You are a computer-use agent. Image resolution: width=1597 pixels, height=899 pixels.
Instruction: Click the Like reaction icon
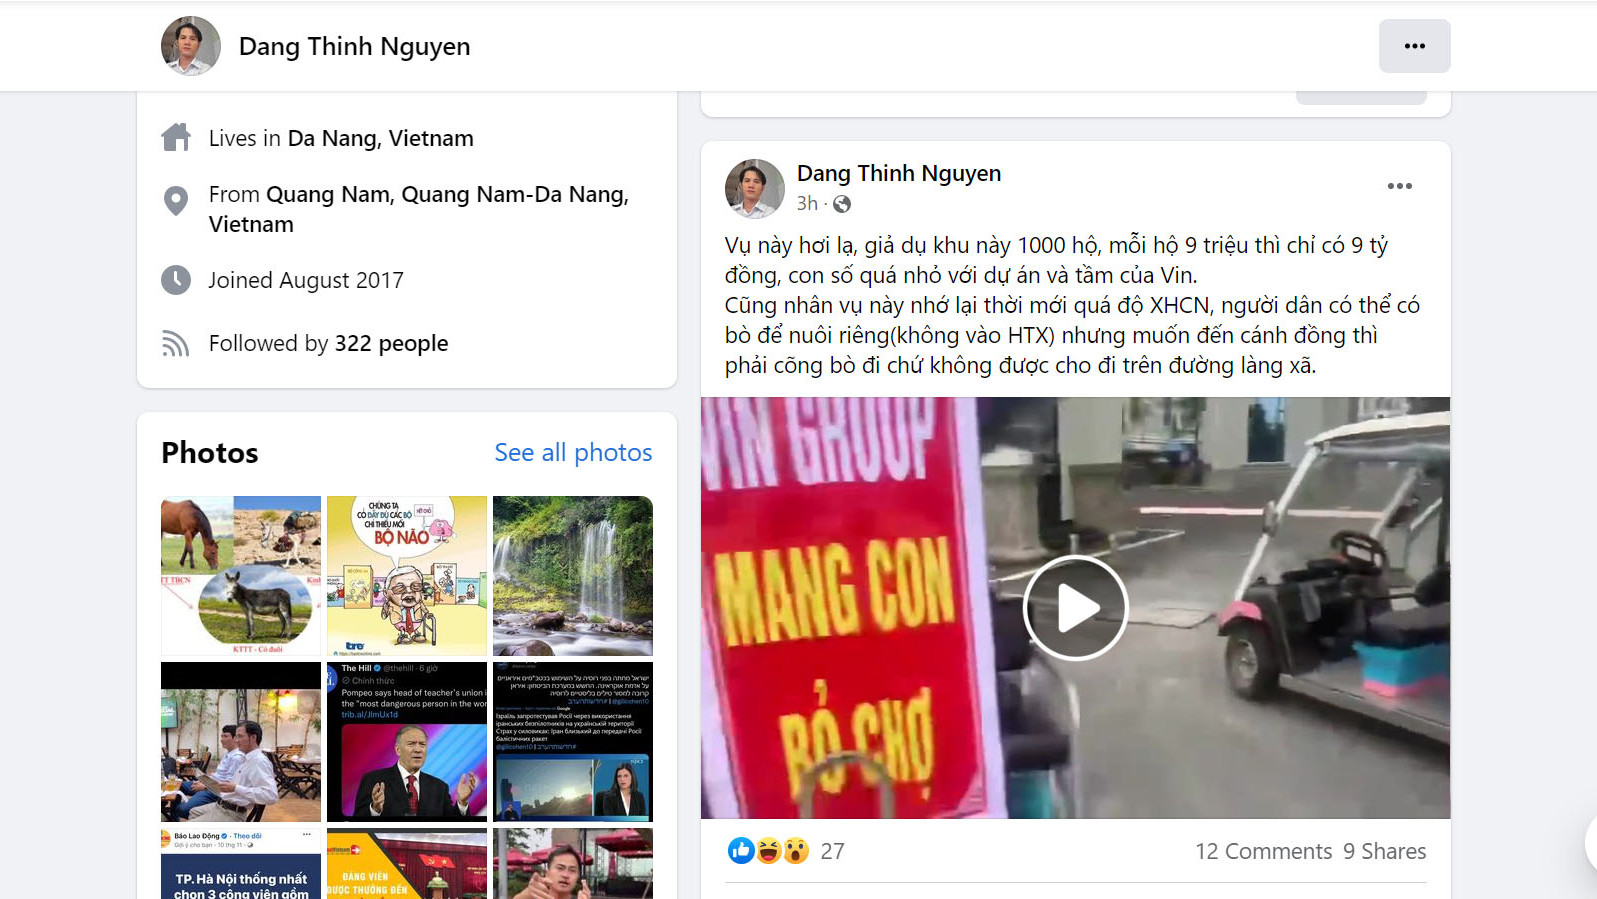[741, 851]
